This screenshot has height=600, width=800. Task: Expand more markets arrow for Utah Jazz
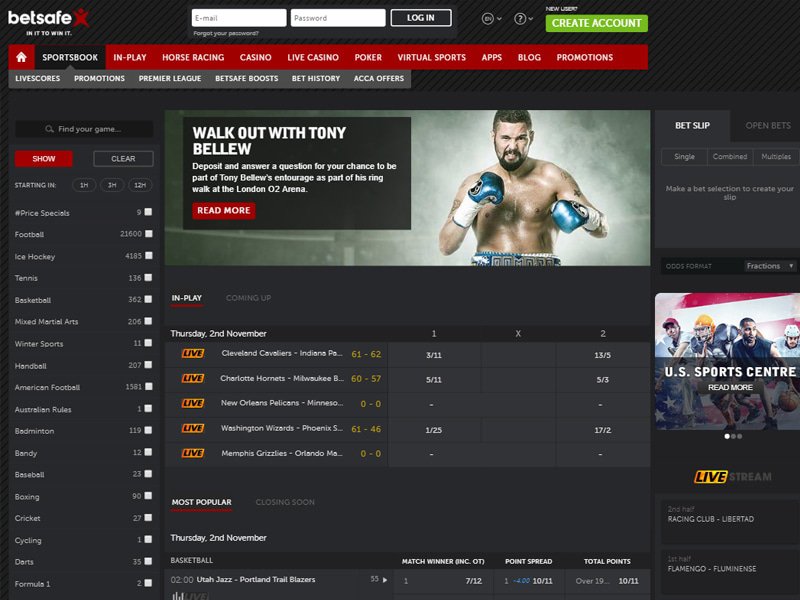point(385,580)
